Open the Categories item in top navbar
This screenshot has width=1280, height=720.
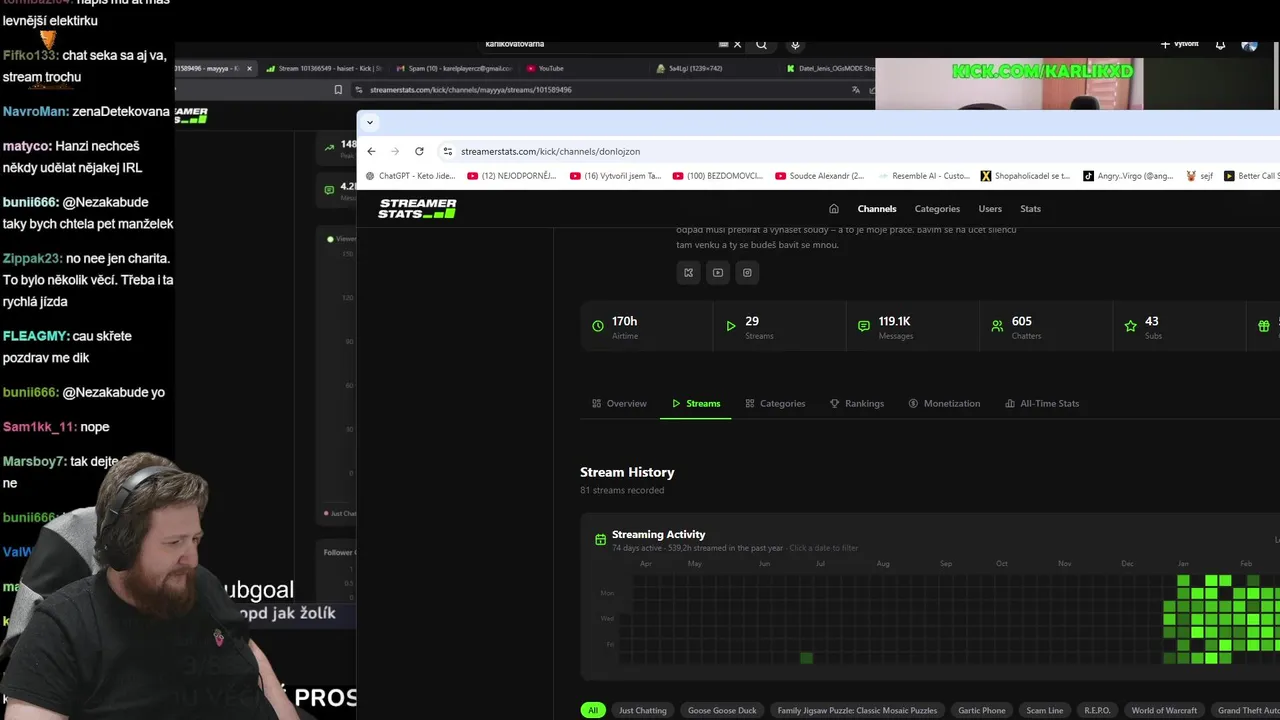tap(937, 209)
